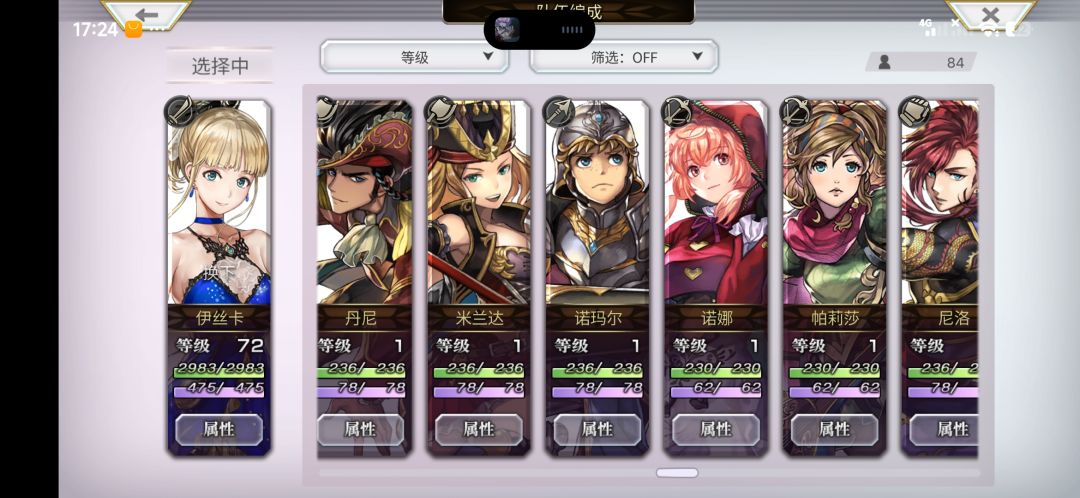The width and height of the screenshot is (1080, 498).
Task: Click the bow icon on 诺娜's card
Action: 676,111
